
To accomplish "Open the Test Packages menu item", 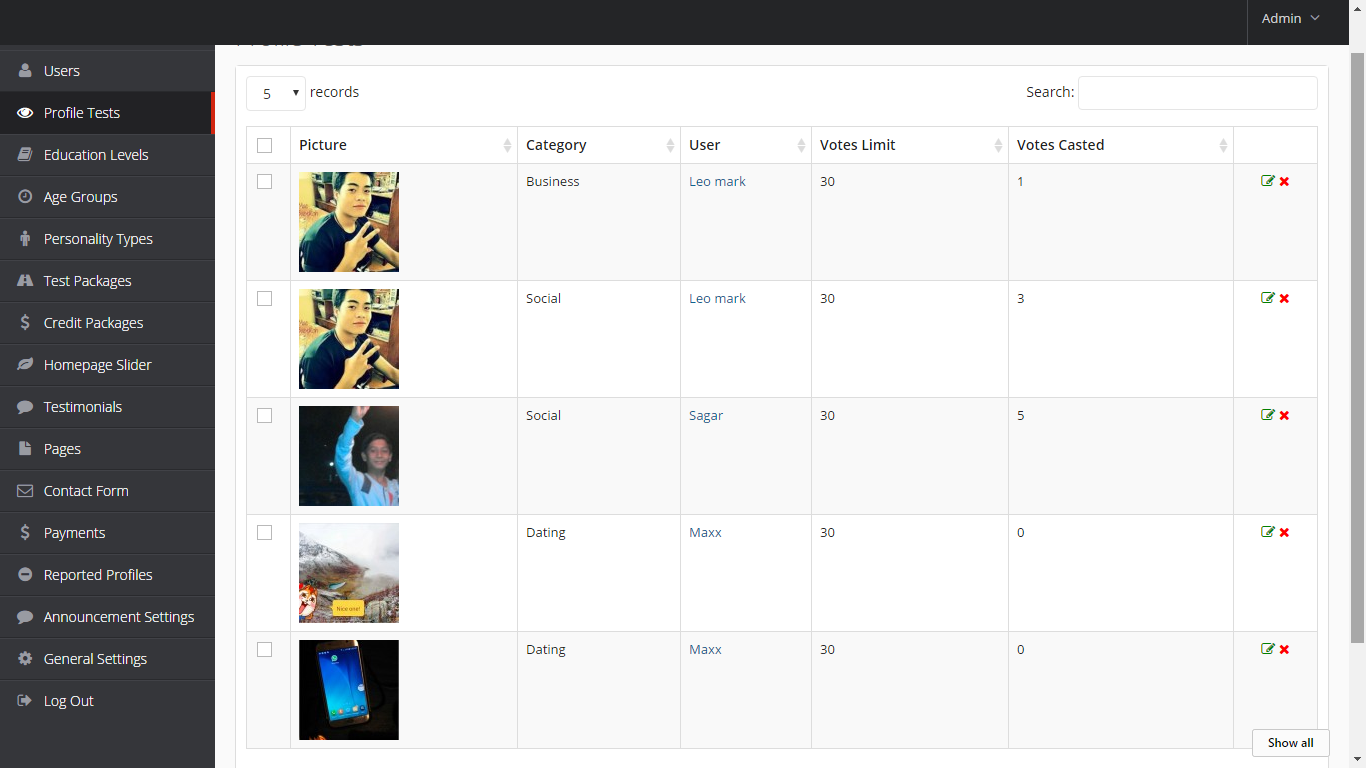I will click(107, 281).
